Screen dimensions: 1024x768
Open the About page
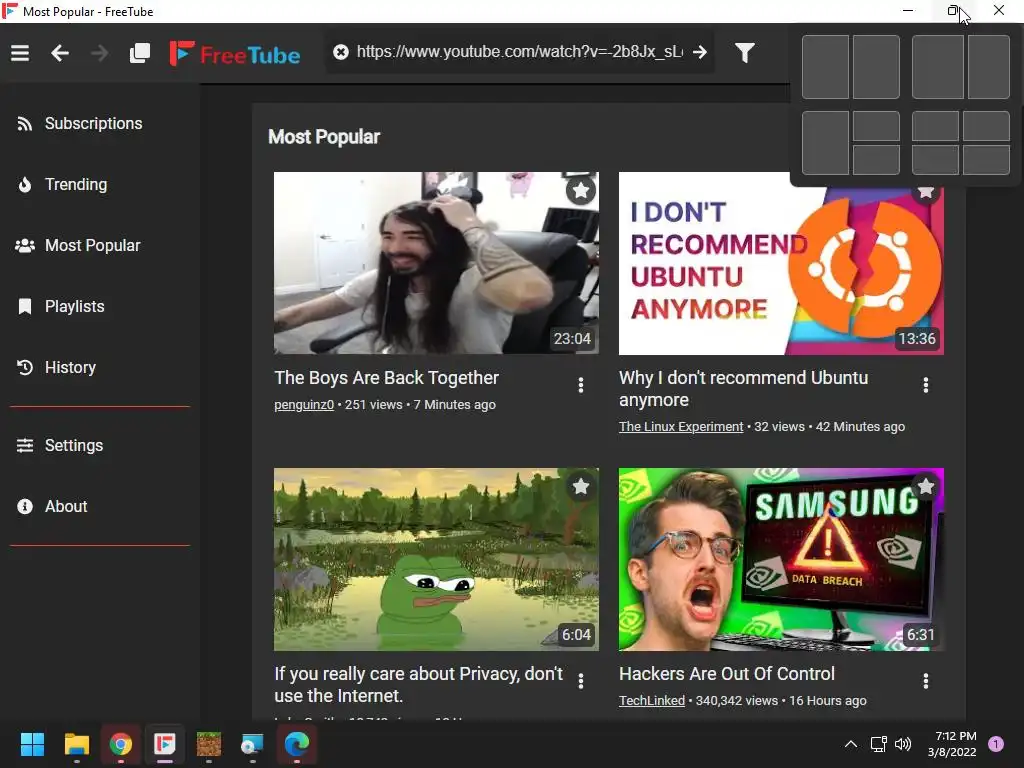(x=100, y=506)
